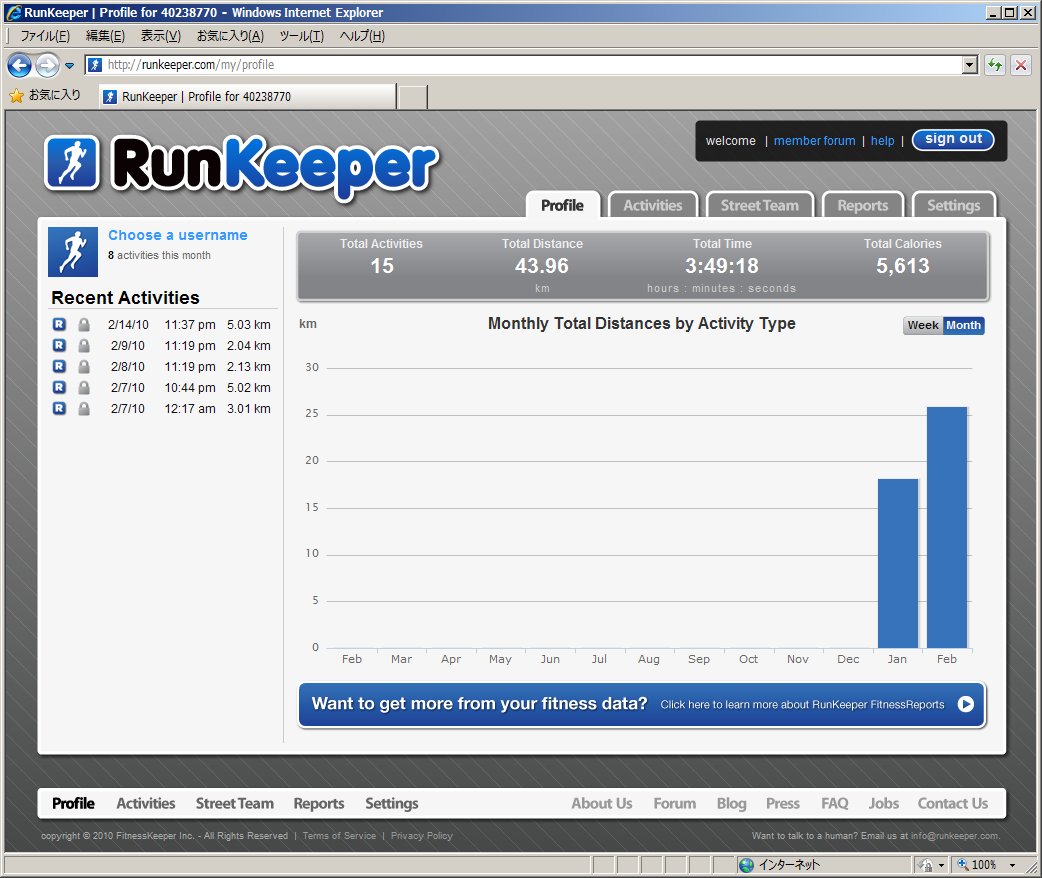Click the profile avatar runner image
Image resolution: width=1042 pixels, height=878 pixels.
pyautogui.click(x=73, y=252)
